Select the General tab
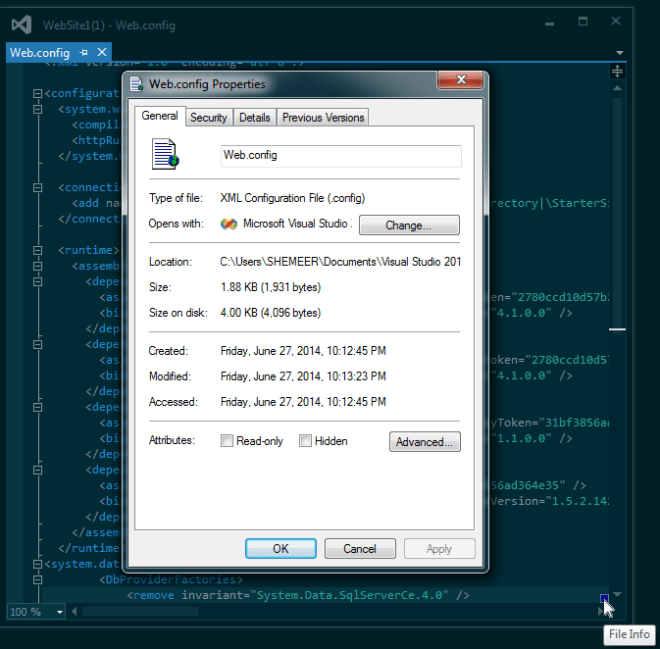This screenshot has height=649, width=660. pos(160,116)
